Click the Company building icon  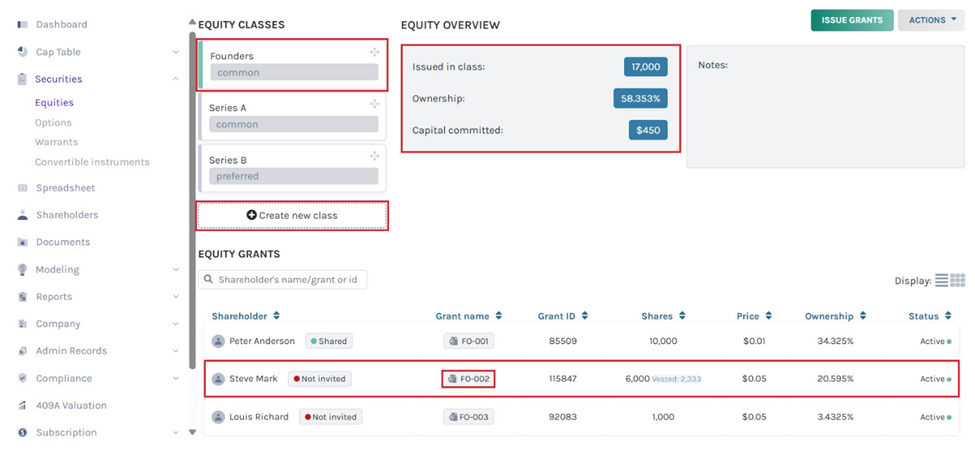23,324
